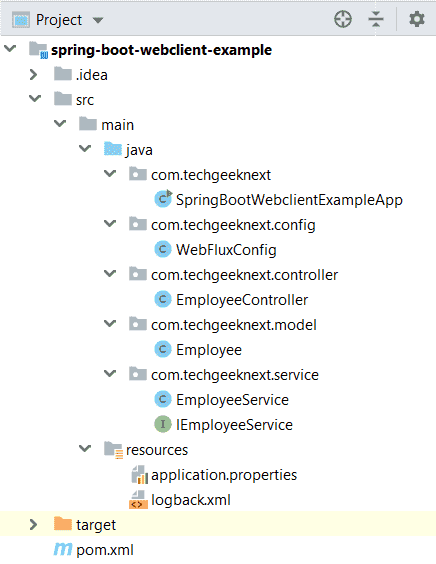The image size is (436, 564).
Task: Click the locate/select opened file crosshair icon
Action: tap(343, 19)
